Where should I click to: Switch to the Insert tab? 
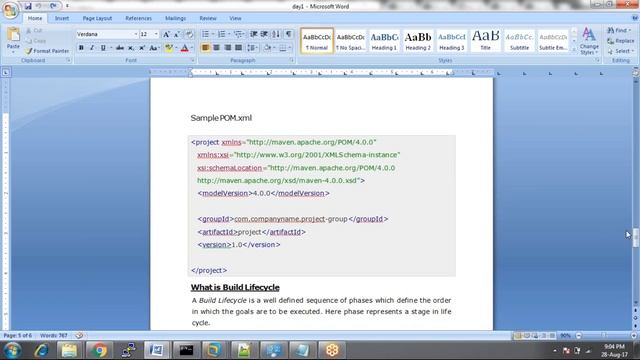click(62, 18)
